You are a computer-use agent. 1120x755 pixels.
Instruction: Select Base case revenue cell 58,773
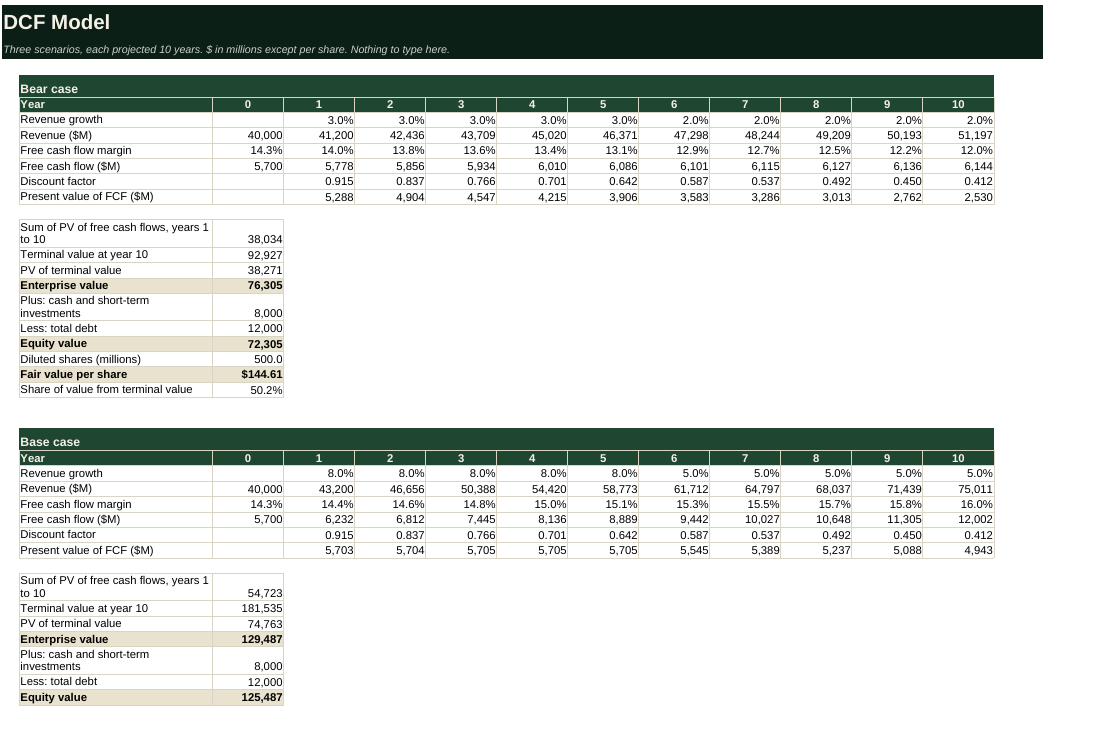click(603, 489)
